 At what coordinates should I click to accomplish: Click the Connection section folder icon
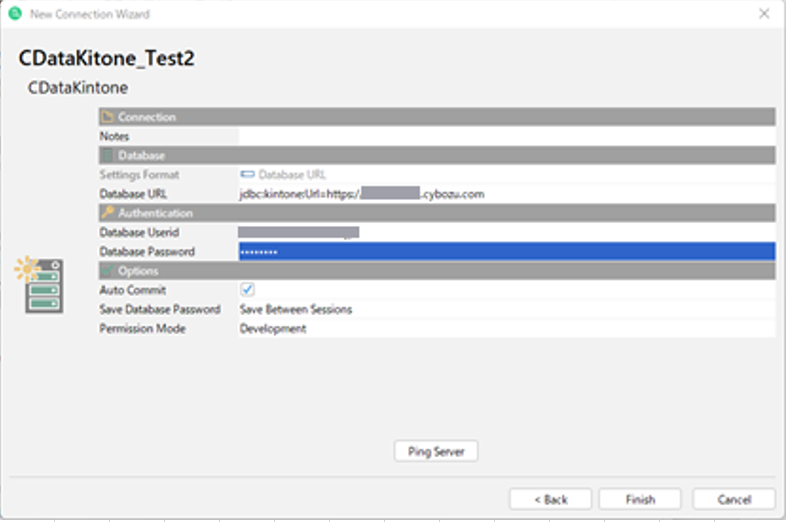tap(107, 117)
